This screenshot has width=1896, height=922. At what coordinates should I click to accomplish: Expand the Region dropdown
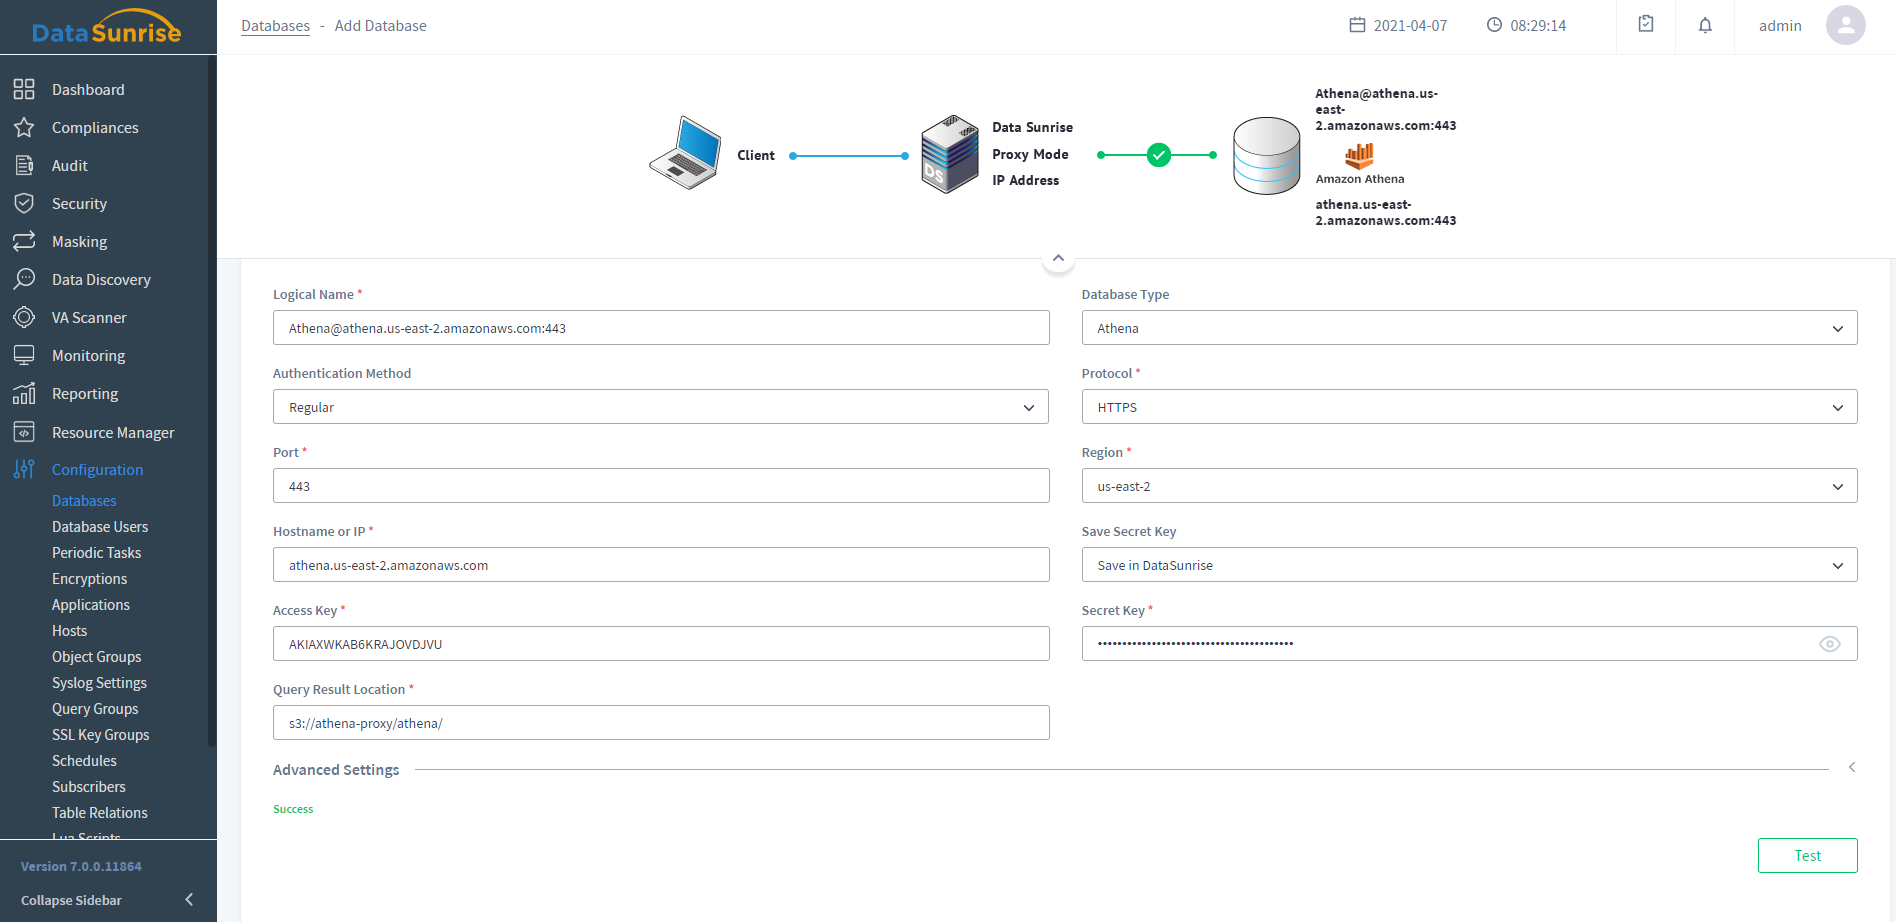pos(1468,486)
